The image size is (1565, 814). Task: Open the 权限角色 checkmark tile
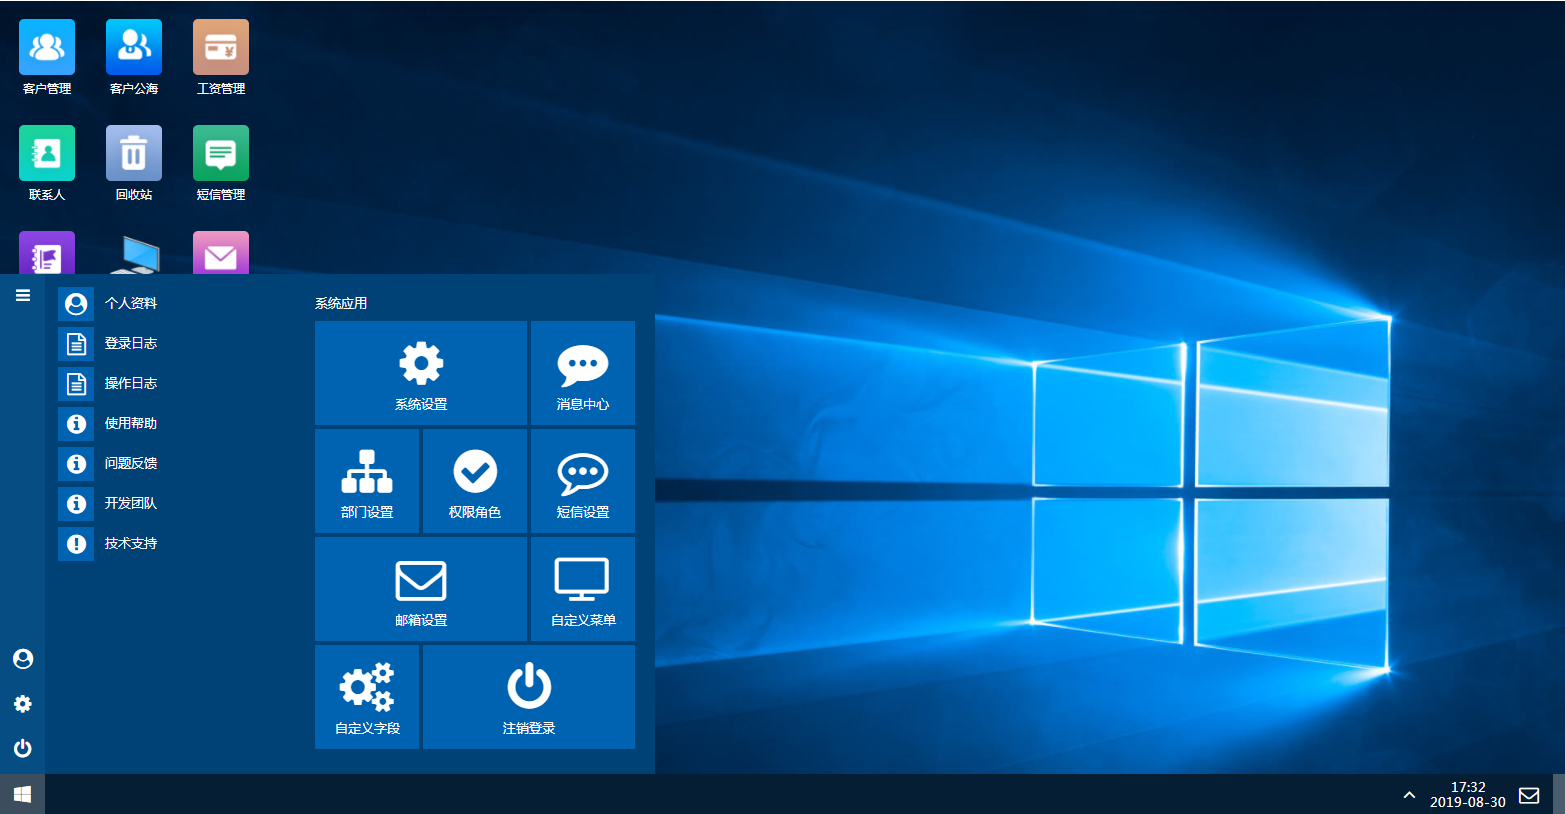pyautogui.click(x=475, y=481)
